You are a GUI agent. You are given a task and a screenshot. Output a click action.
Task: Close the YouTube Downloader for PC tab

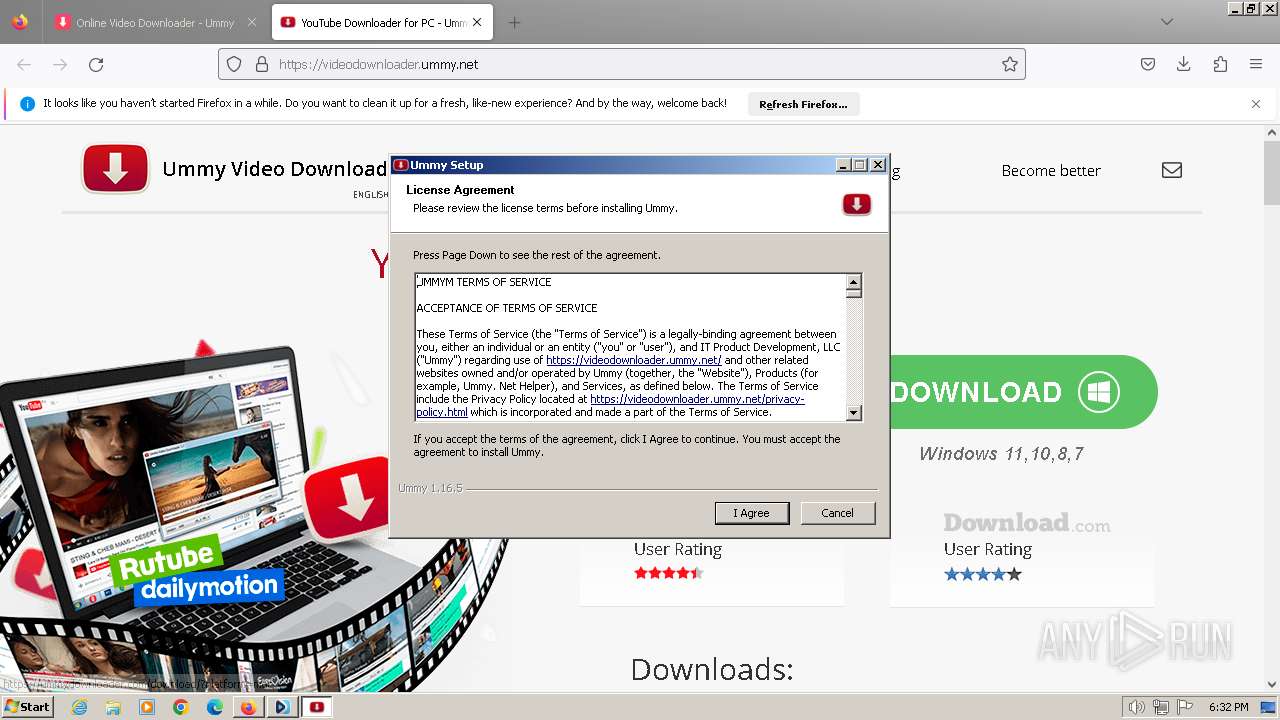(x=478, y=22)
